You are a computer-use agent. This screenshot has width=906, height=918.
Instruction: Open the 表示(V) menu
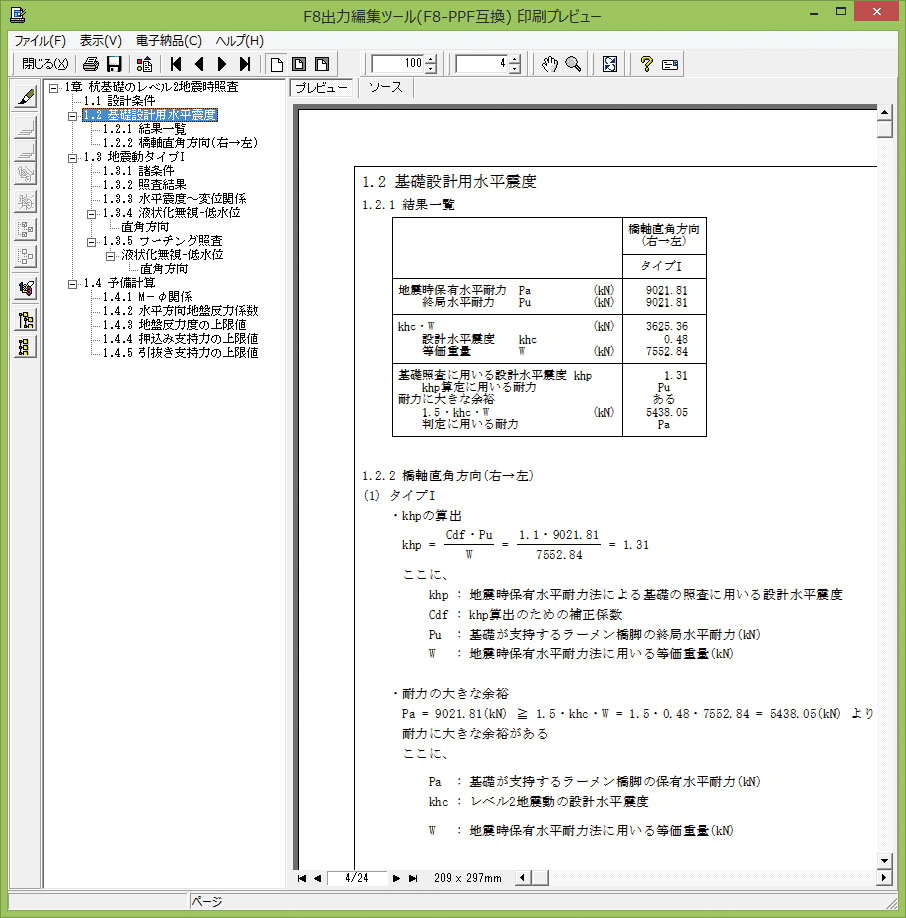pos(101,41)
